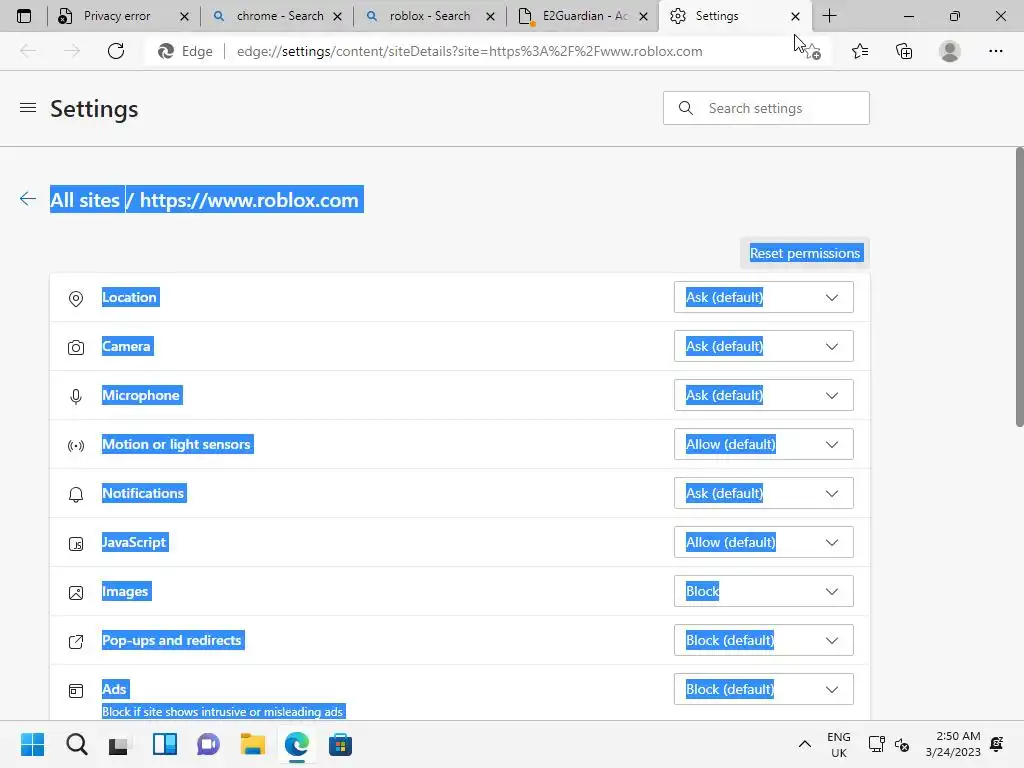The height and width of the screenshot is (768, 1024).
Task: Open the Location permission dropdown
Action: [x=763, y=297]
